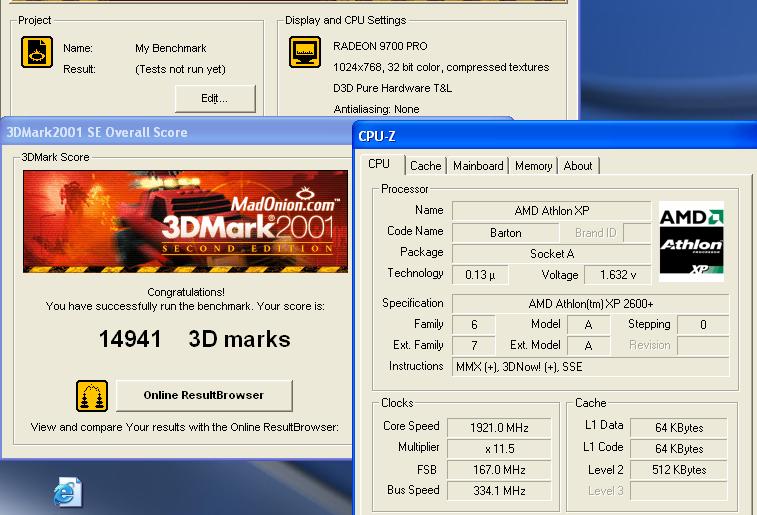The image size is (757, 515).
Task: Click the Name field showing AMD Athlon XP
Action: (x=551, y=211)
